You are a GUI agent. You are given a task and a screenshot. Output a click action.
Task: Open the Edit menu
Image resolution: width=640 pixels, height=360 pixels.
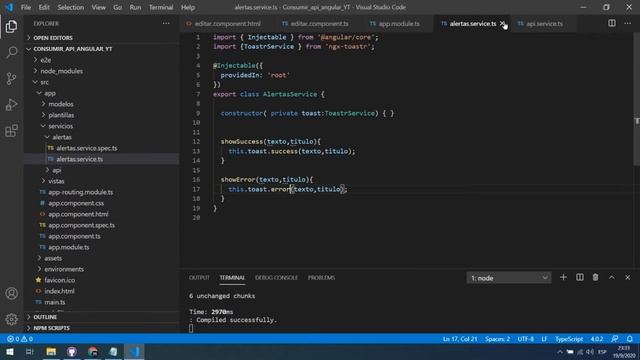44,7
